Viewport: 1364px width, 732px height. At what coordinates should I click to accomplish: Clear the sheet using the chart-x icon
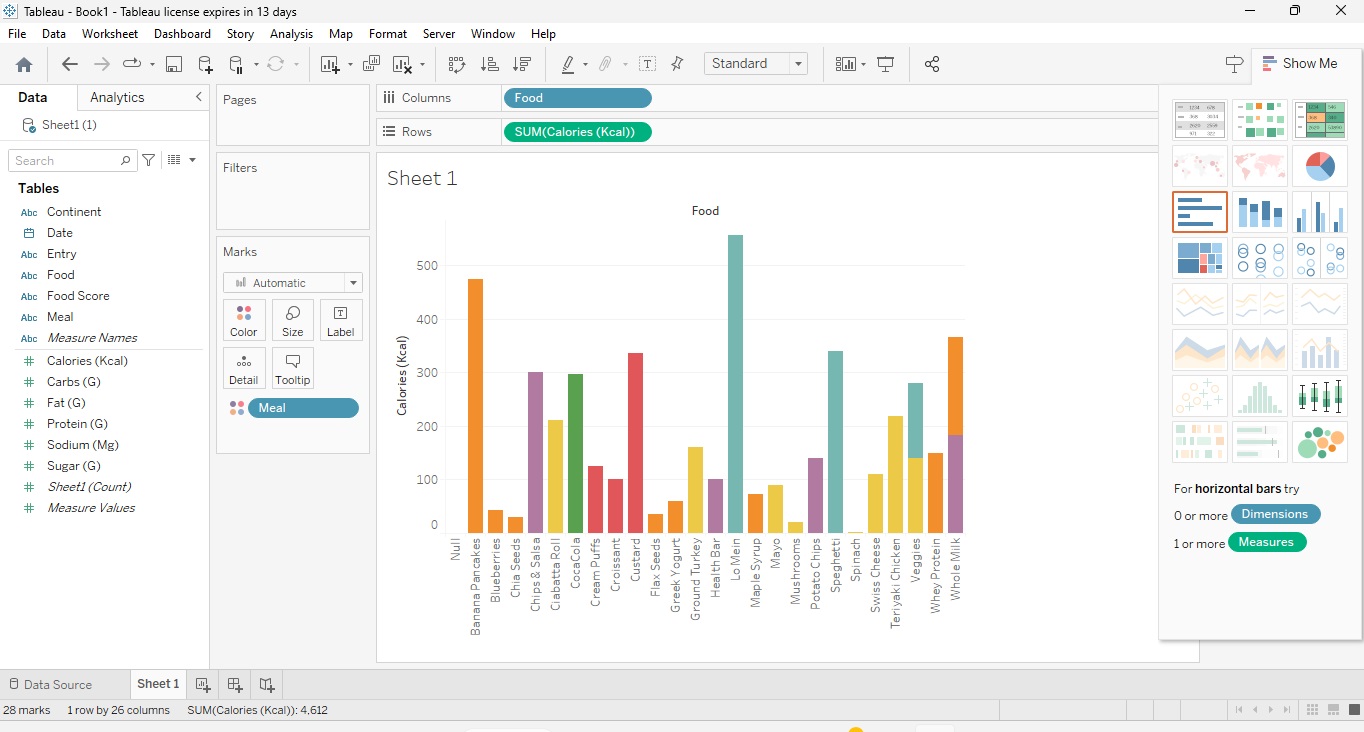[x=402, y=64]
